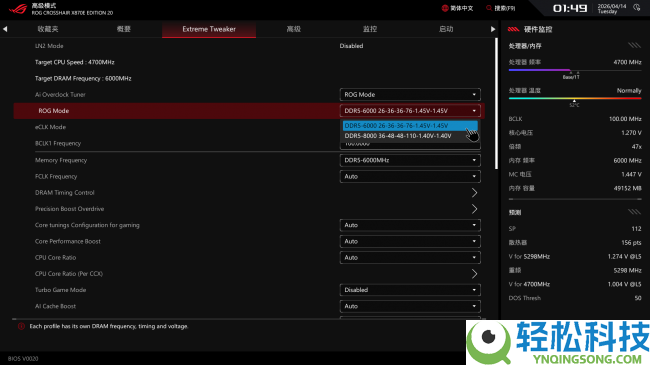Open the 概要 tab
The height and width of the screenshot is (365, 650).
click(124, 29)
